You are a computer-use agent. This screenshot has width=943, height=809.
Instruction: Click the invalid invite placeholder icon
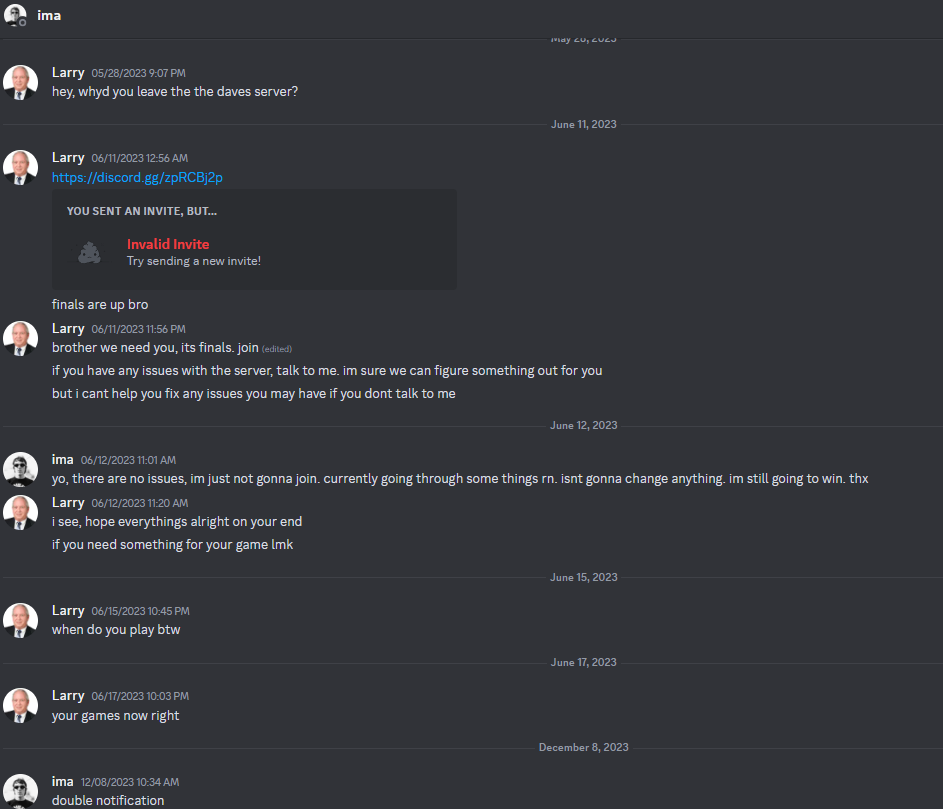(90, 253)
